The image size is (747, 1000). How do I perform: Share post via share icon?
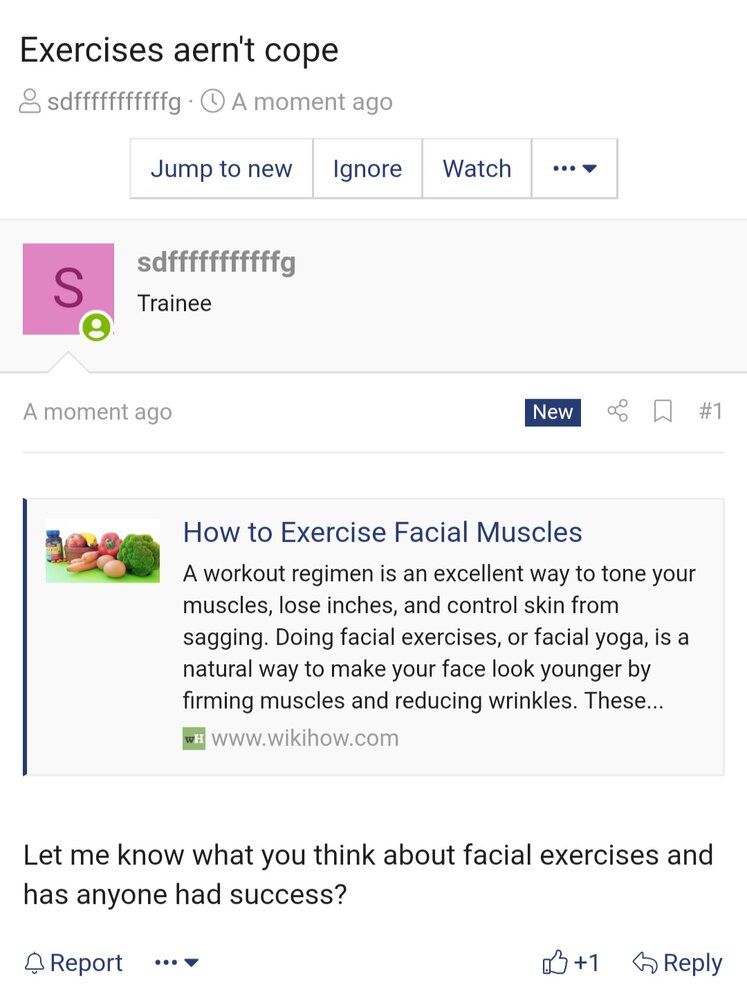(x=618, y=411)
